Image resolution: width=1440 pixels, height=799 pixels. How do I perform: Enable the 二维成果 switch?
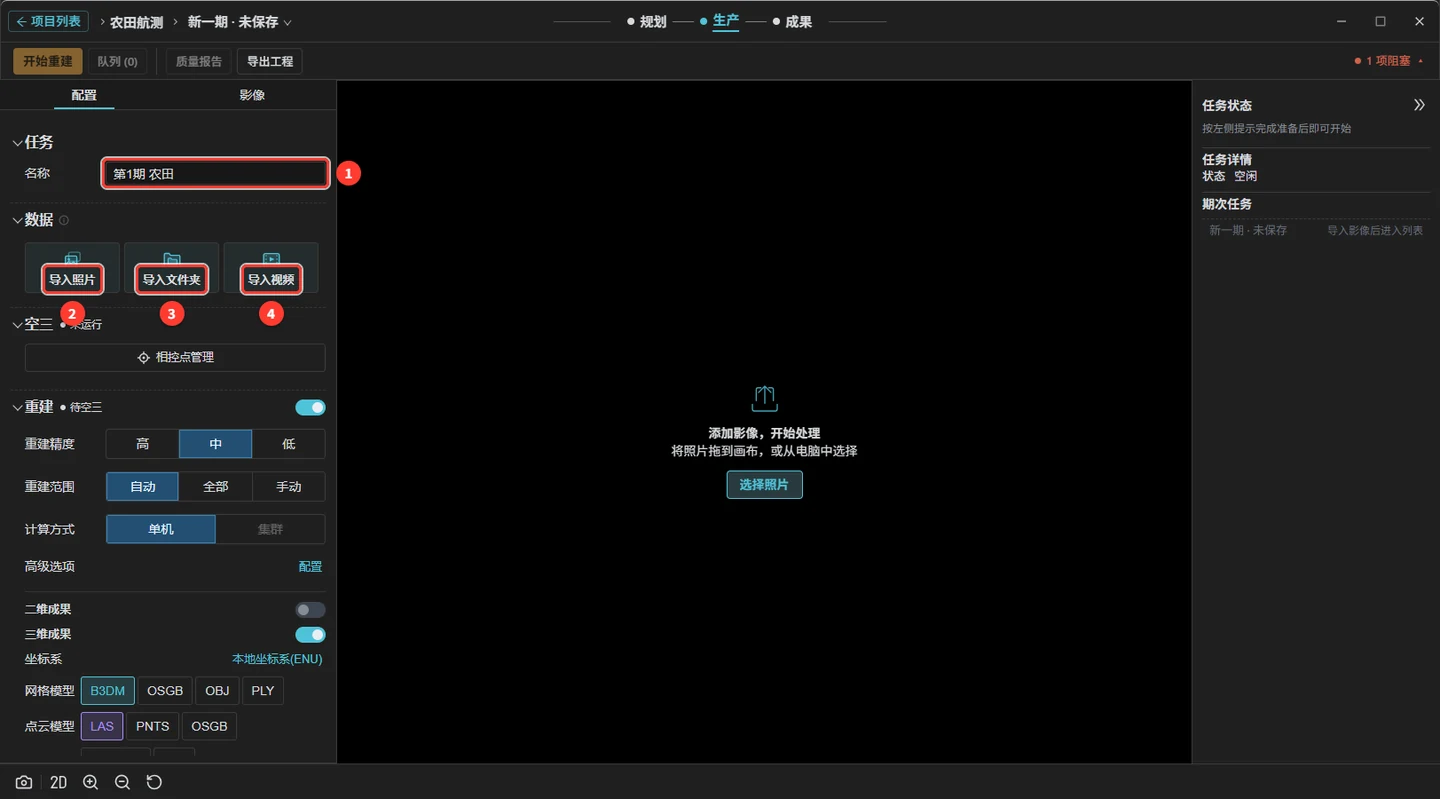tap(310, 610)
